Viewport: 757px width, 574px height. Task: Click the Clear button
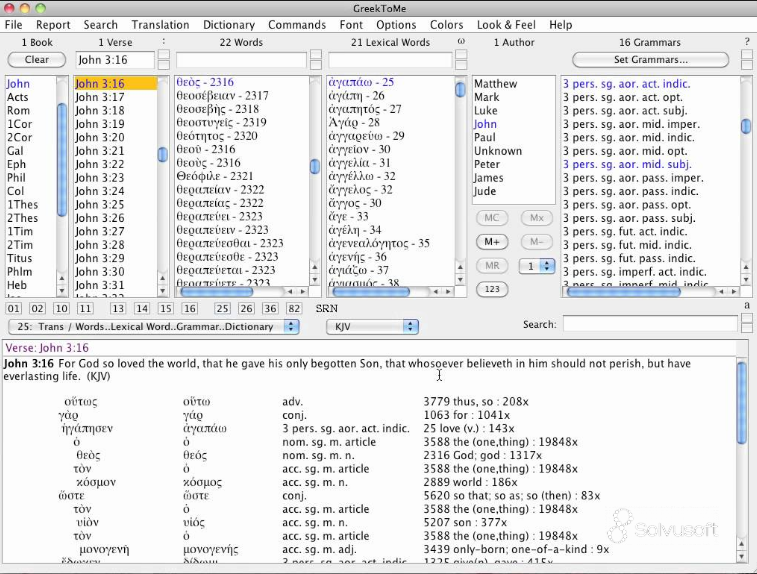click(x=37, y=60)
